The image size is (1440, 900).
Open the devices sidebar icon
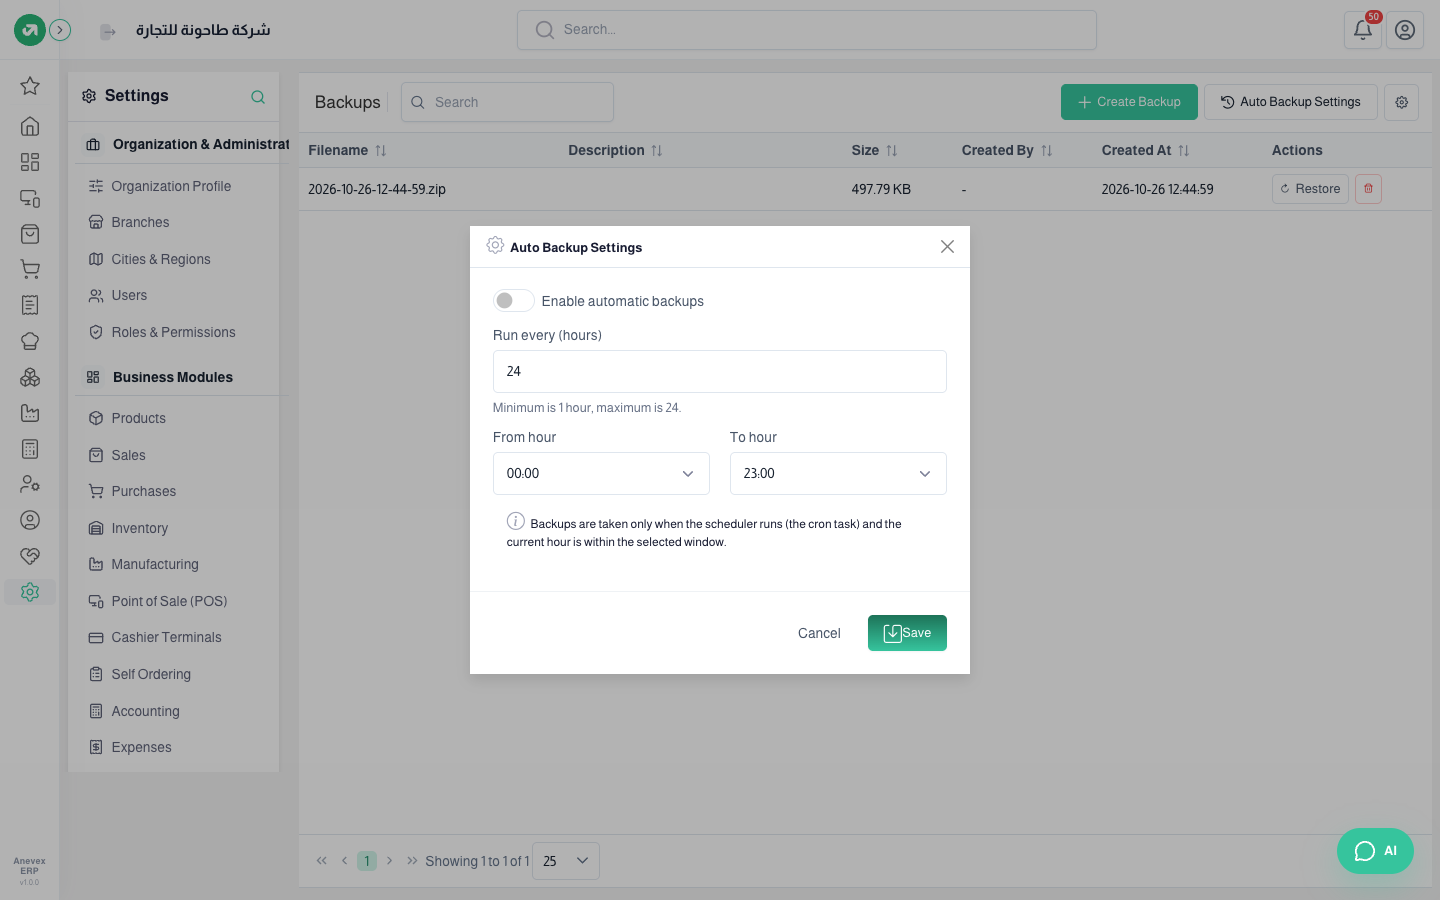[30, 198]
